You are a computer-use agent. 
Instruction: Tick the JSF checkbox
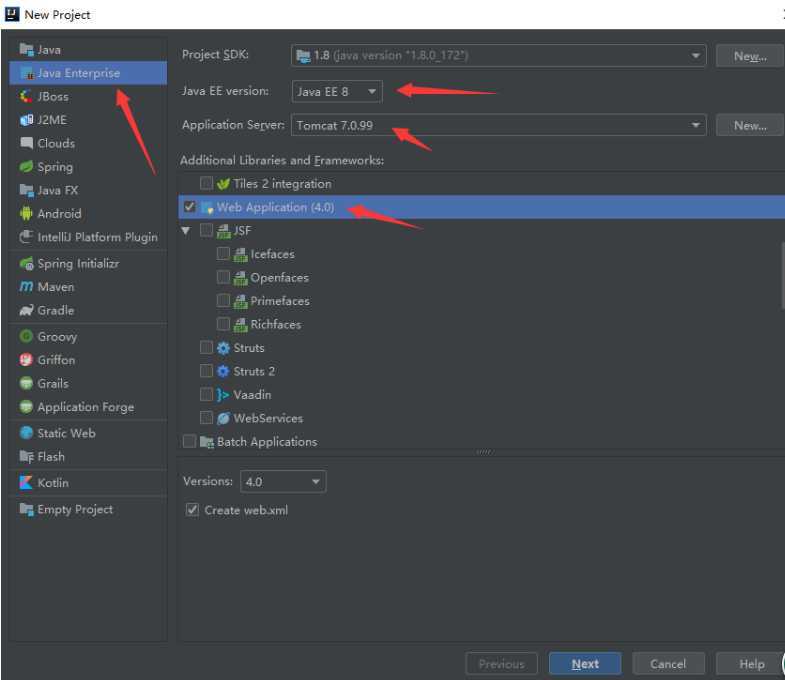click(206, 230)
